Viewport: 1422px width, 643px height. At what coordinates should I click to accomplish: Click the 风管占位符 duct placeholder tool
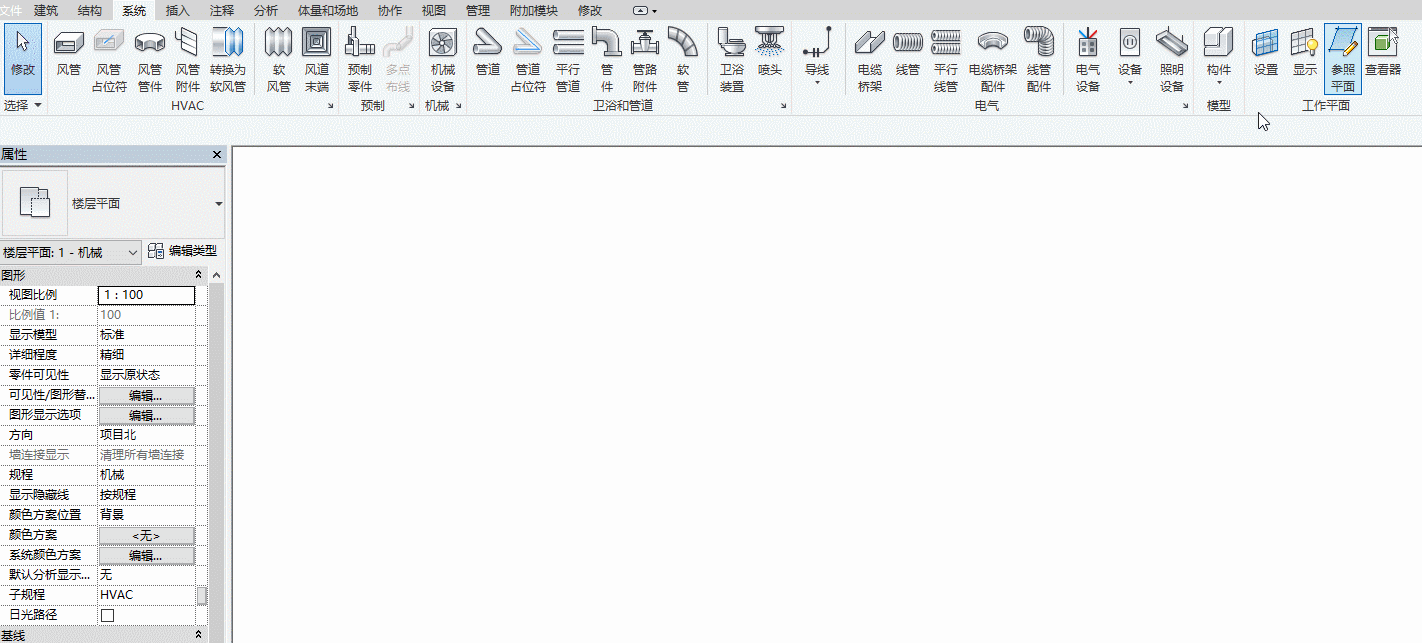click(x=109, y=58)
